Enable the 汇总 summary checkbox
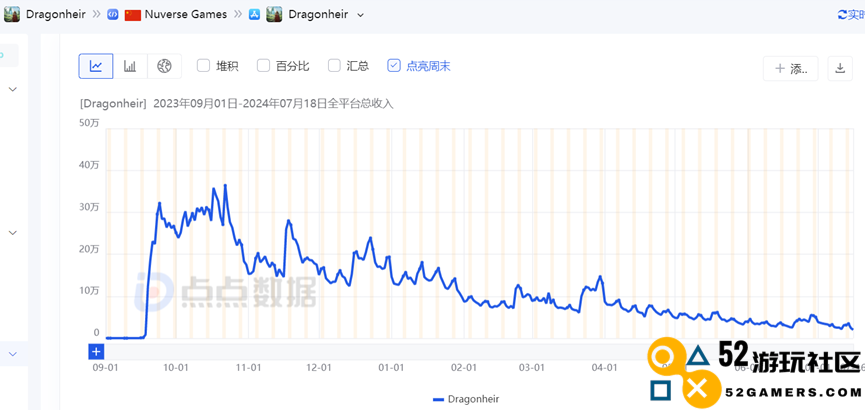Image resolution: width=865 pixels, height=410 pixels. click(334, 66)
